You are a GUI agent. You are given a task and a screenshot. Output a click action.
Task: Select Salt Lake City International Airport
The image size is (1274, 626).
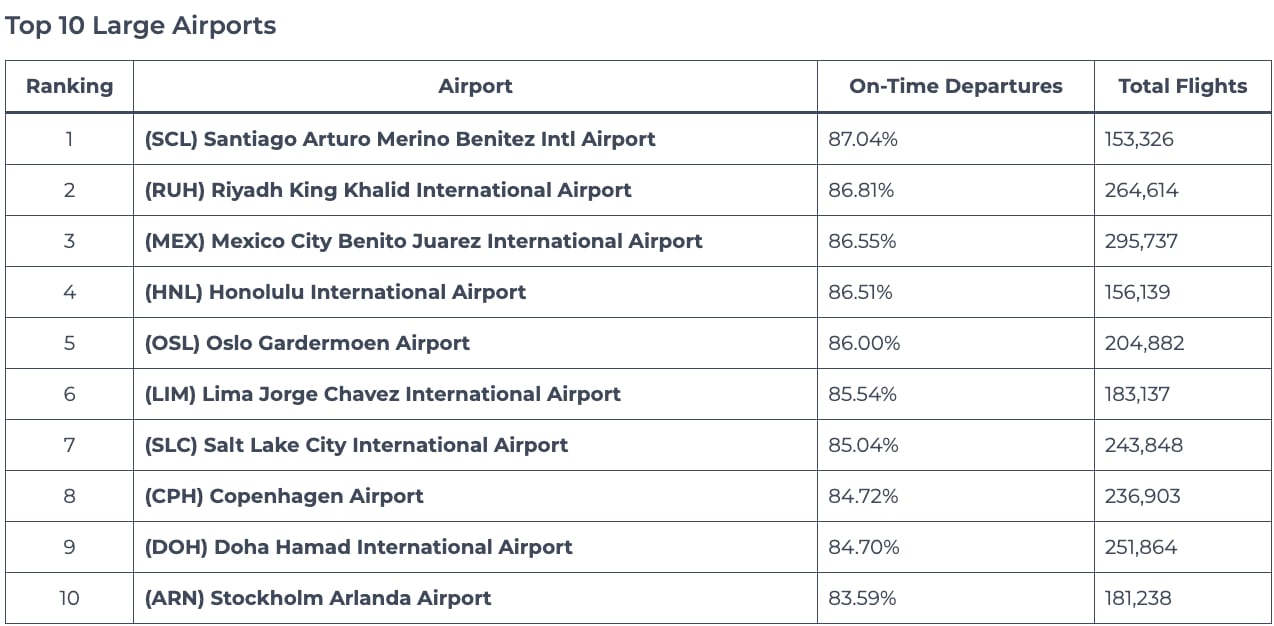coord(356,445)
